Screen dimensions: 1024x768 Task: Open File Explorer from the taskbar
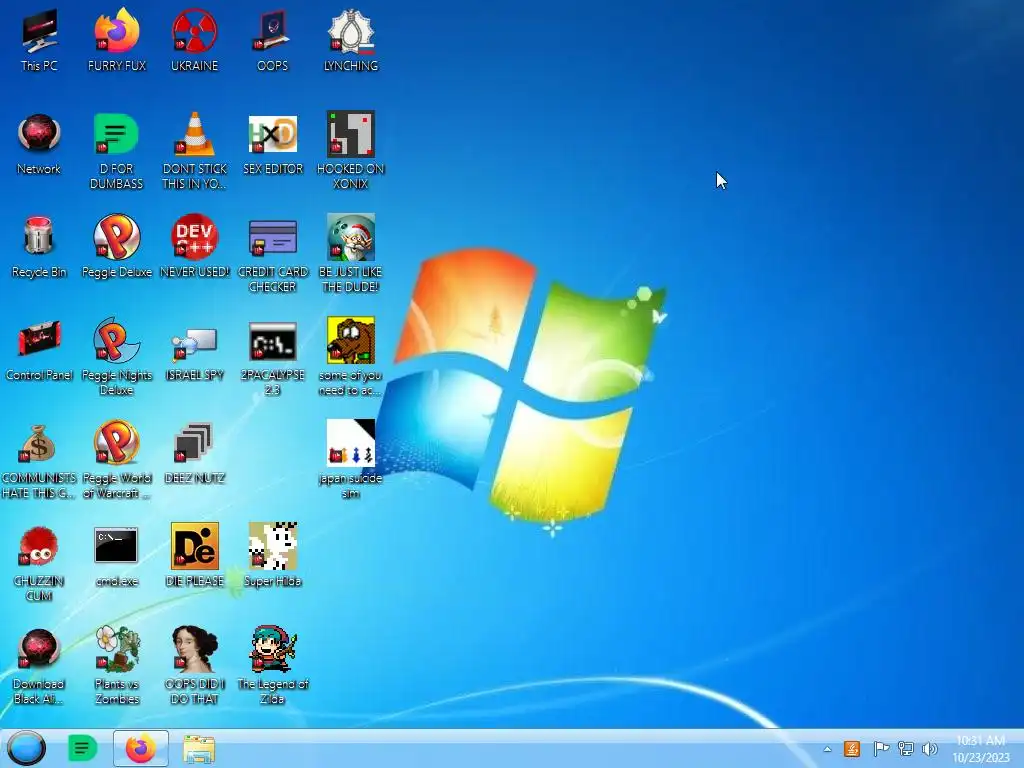[x=199, y=749]
